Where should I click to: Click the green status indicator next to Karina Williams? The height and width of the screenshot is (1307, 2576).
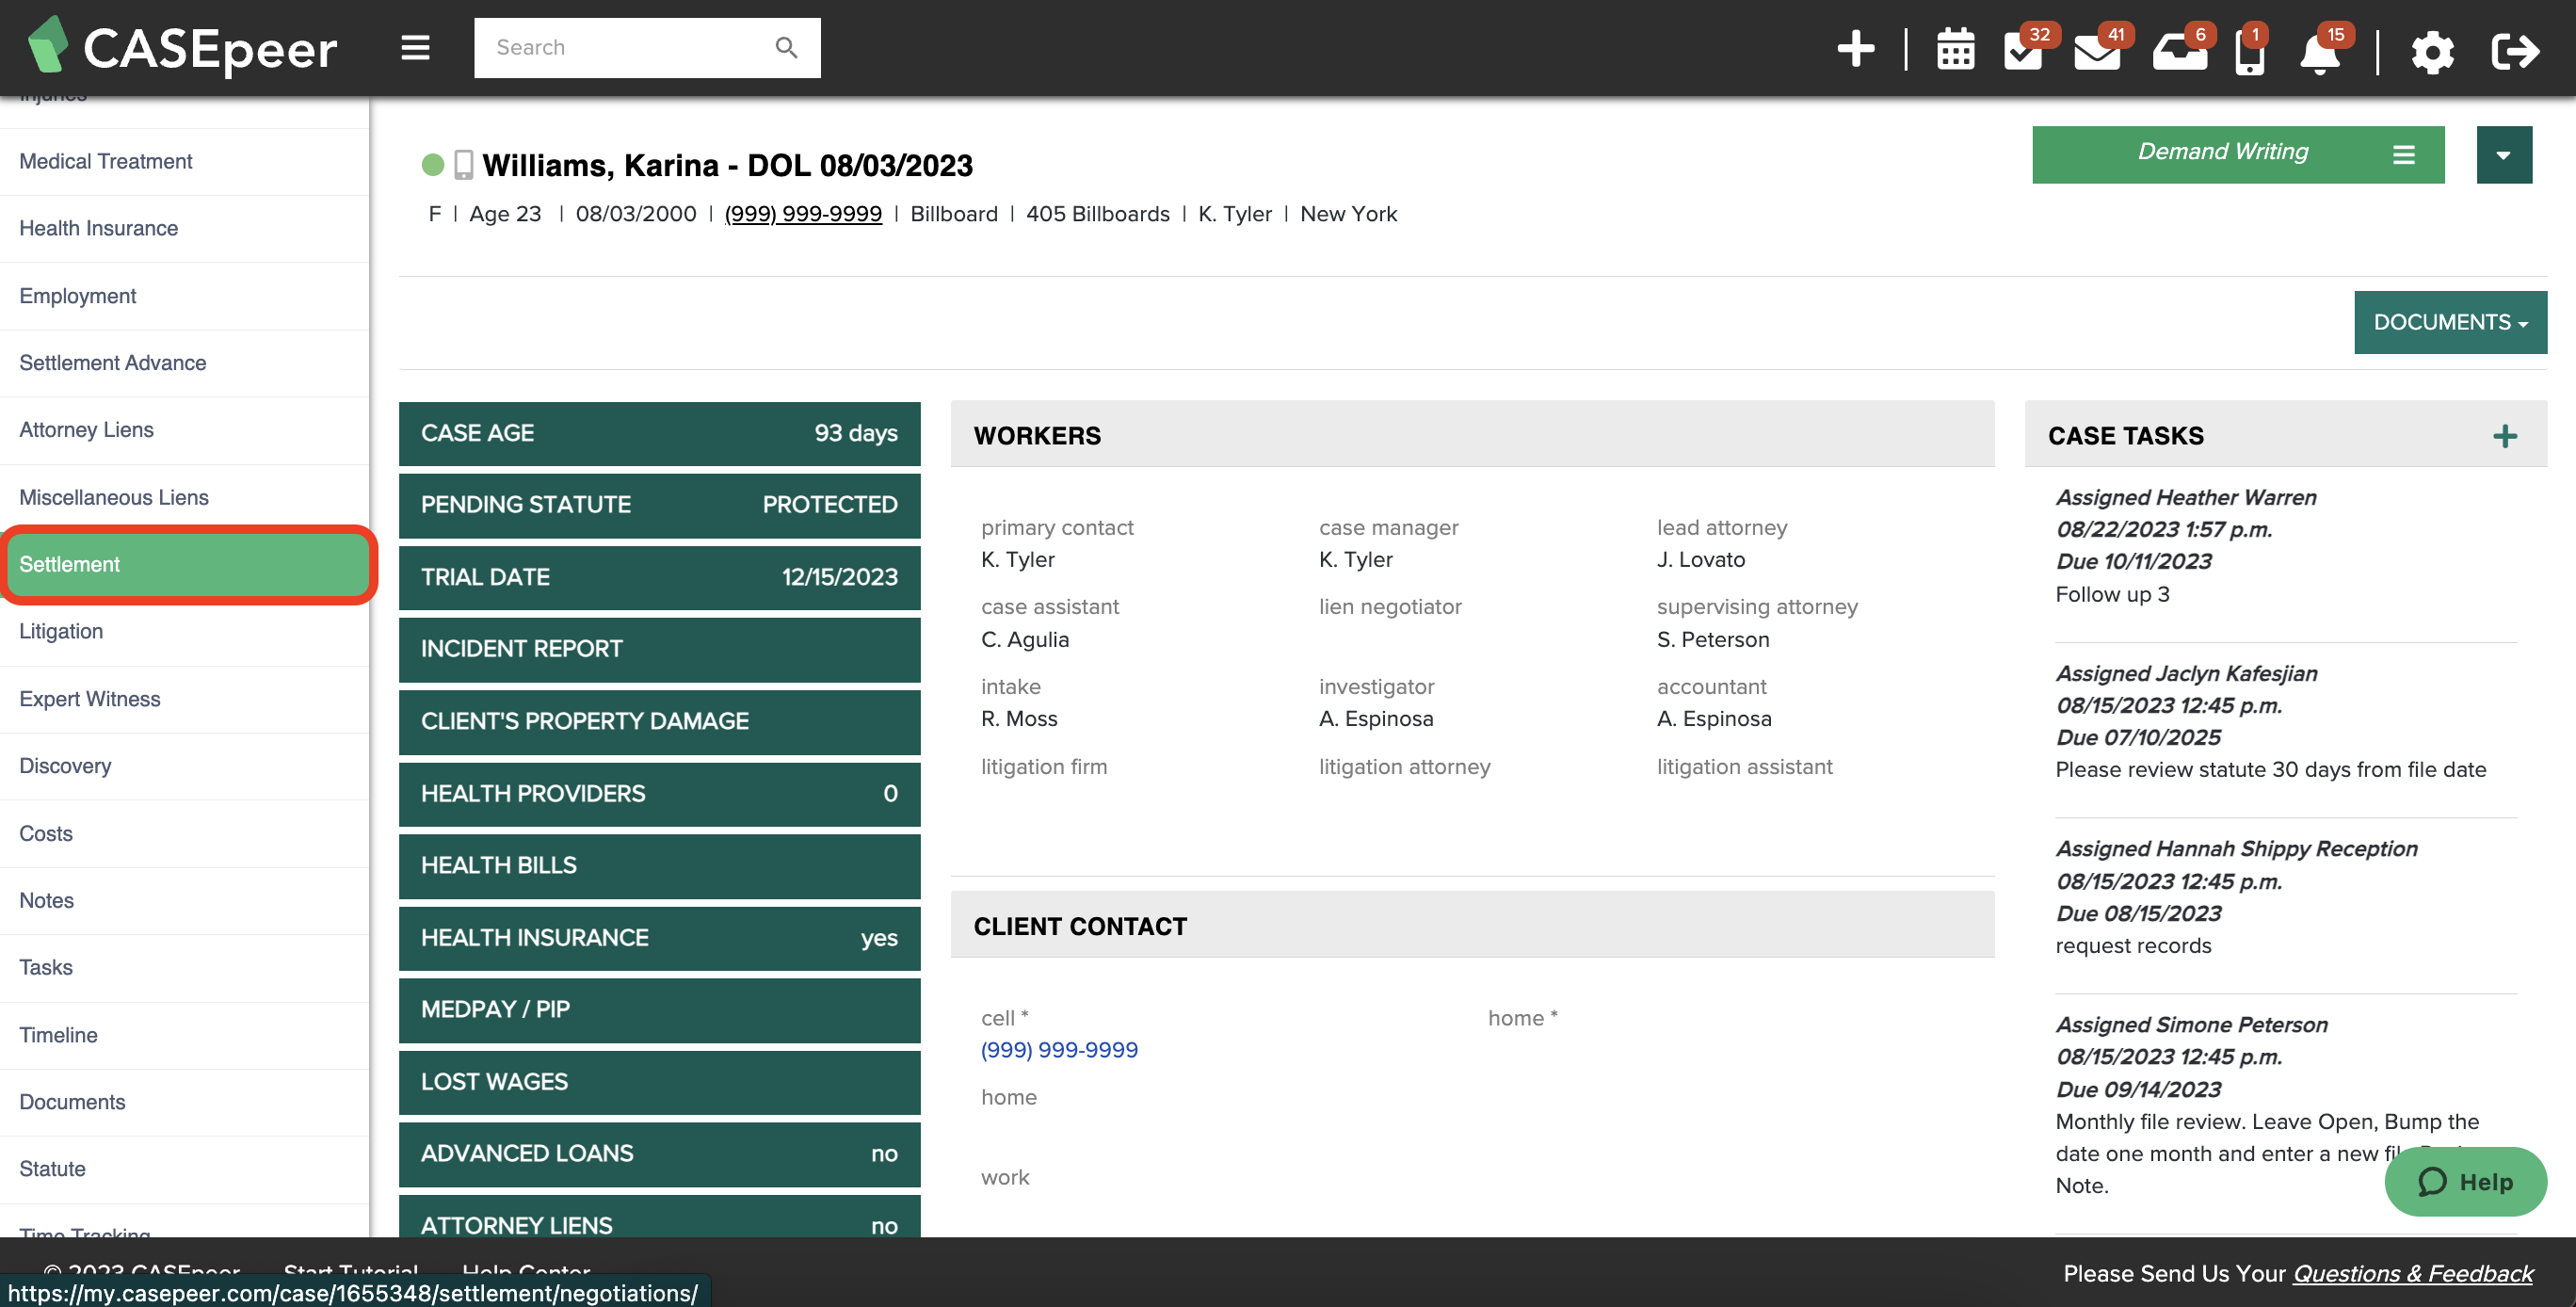pos(431,164)
